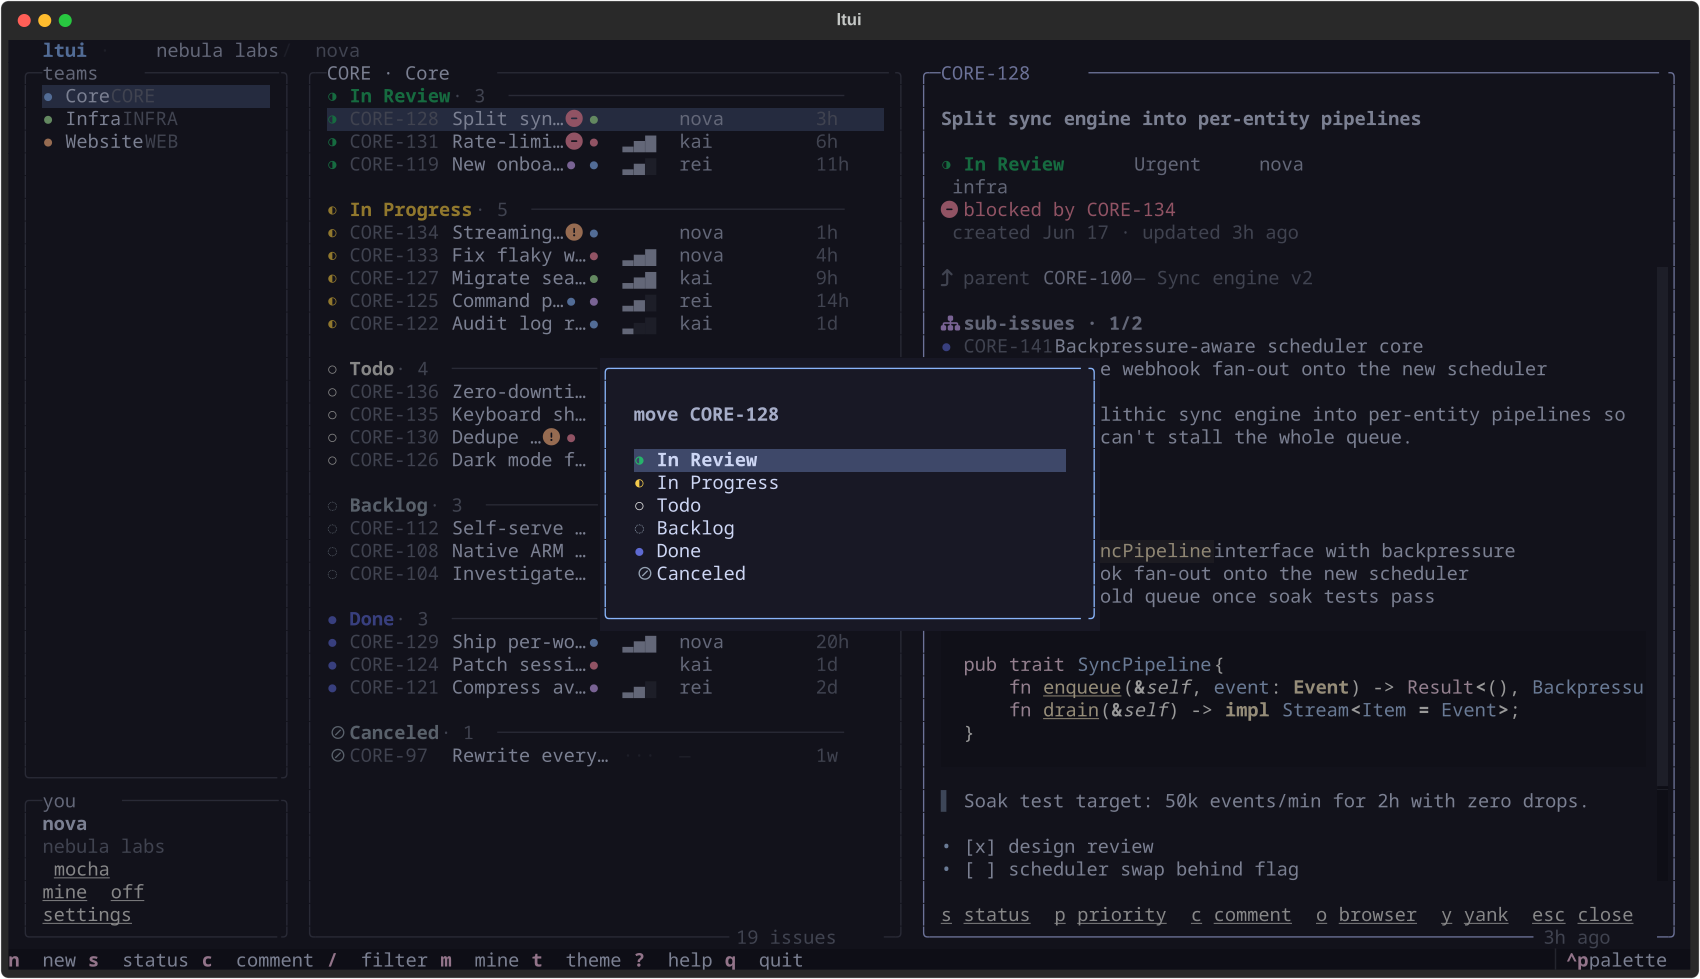Click the in-progress status icon of CORE-133
The height and width of the screenshot is (979, 1700).
coord(332,256)
